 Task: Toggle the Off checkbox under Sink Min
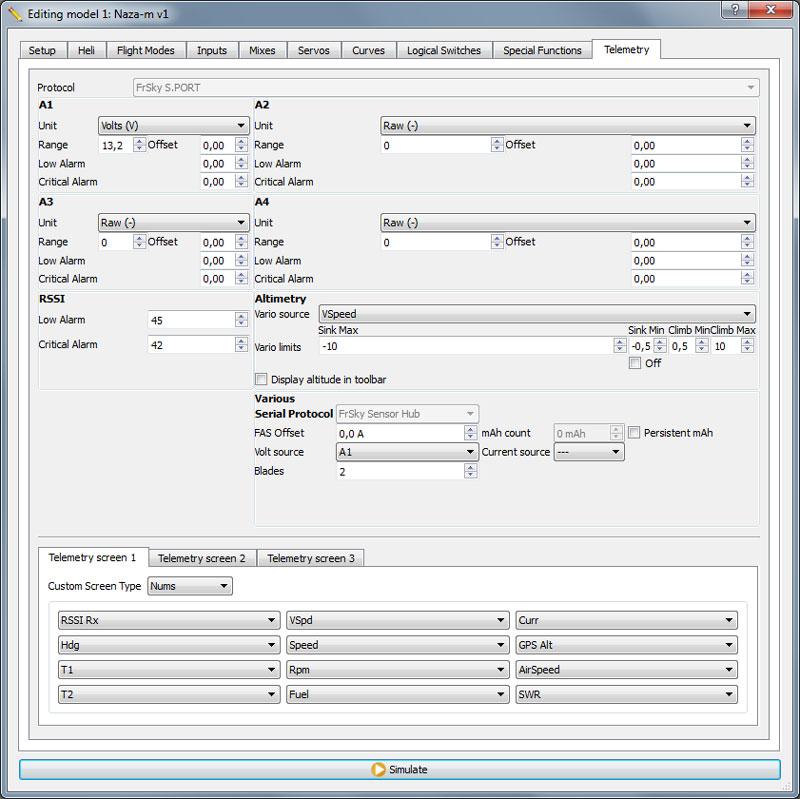click(x=634, y=363)
